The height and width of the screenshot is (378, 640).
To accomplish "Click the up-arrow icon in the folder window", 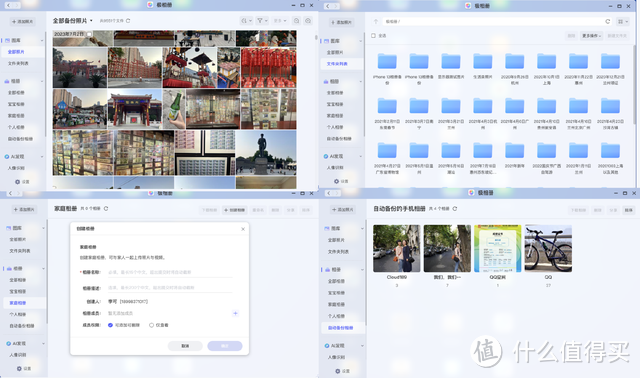I will (x=376, y=21).
